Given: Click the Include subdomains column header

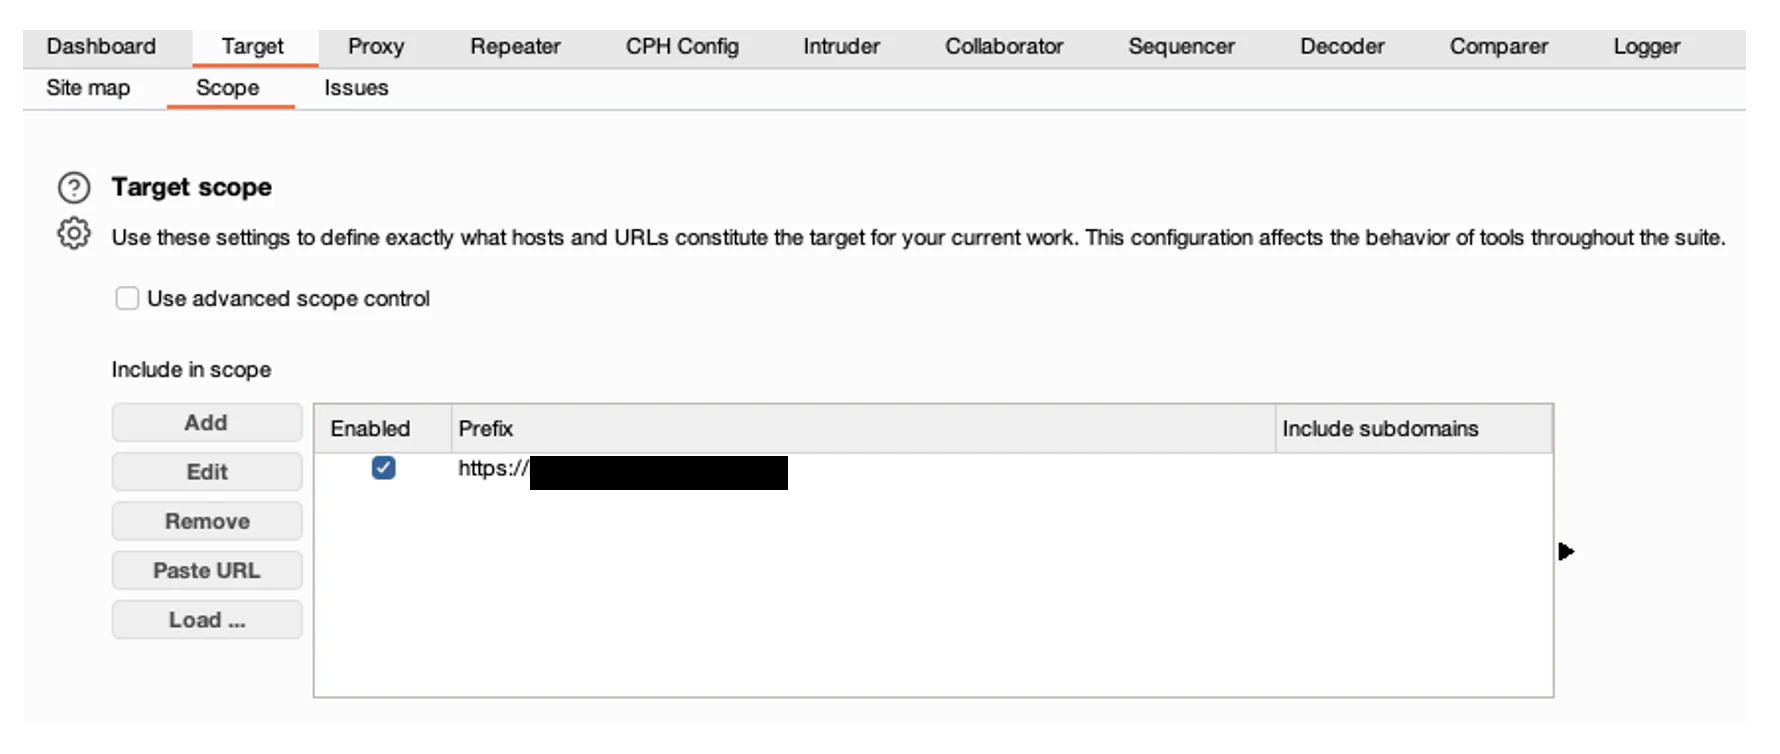Looking at the screenshot, I should pyautogui.click(x=1414, y=428).
